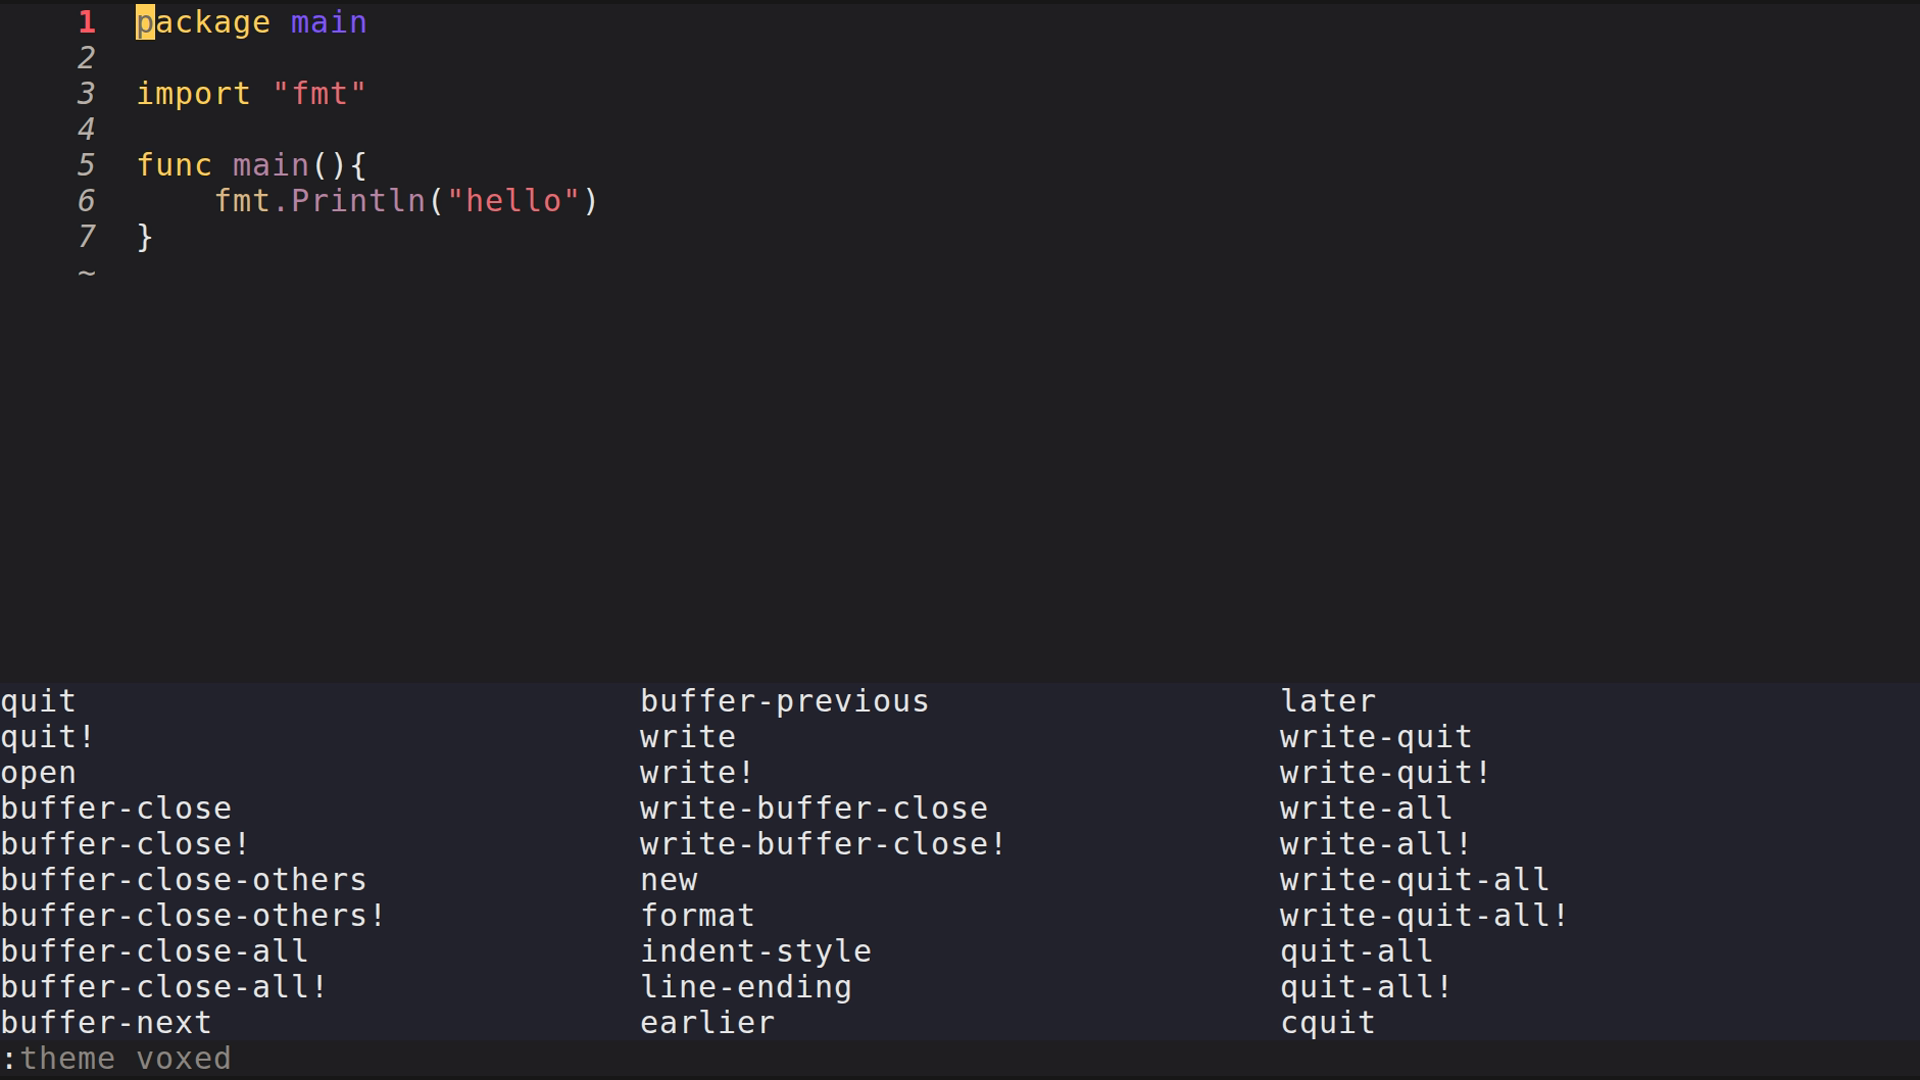Select the "earlier" command entry
This screenshot has width=1920, height=1080.
(x=707, y=1023)
